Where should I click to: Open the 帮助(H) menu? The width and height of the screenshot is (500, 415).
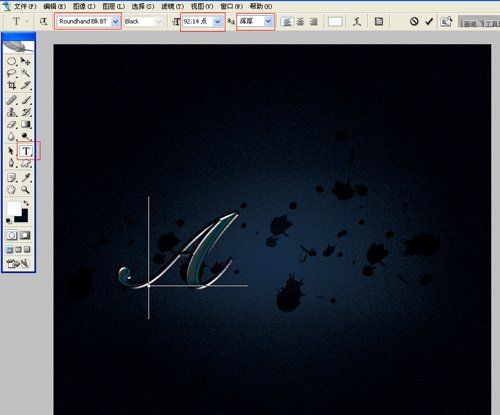point(261,6)
